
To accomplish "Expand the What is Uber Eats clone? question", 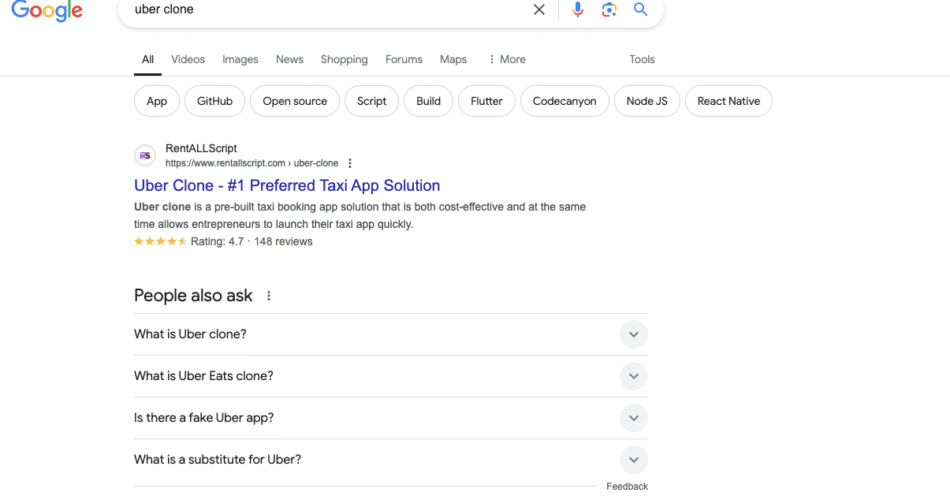I will 391,376.
